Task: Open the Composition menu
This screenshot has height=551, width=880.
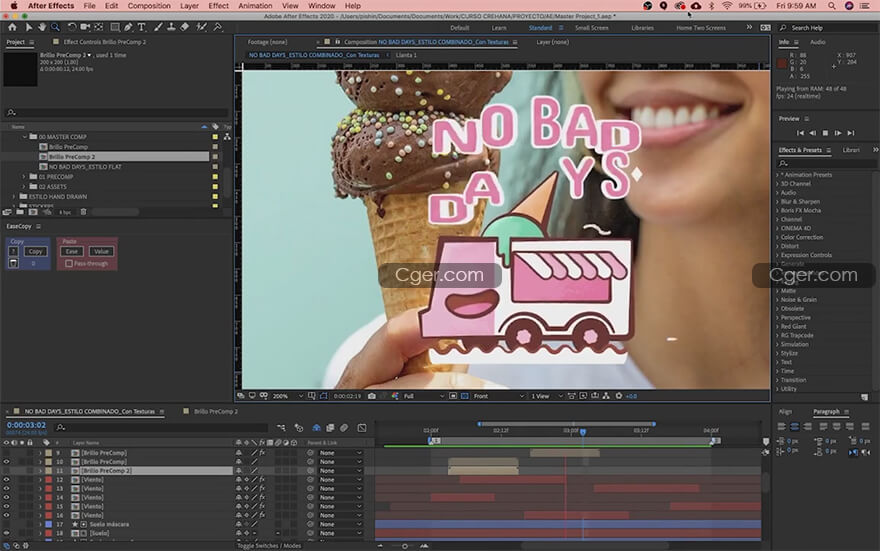Action: (149, 6)
